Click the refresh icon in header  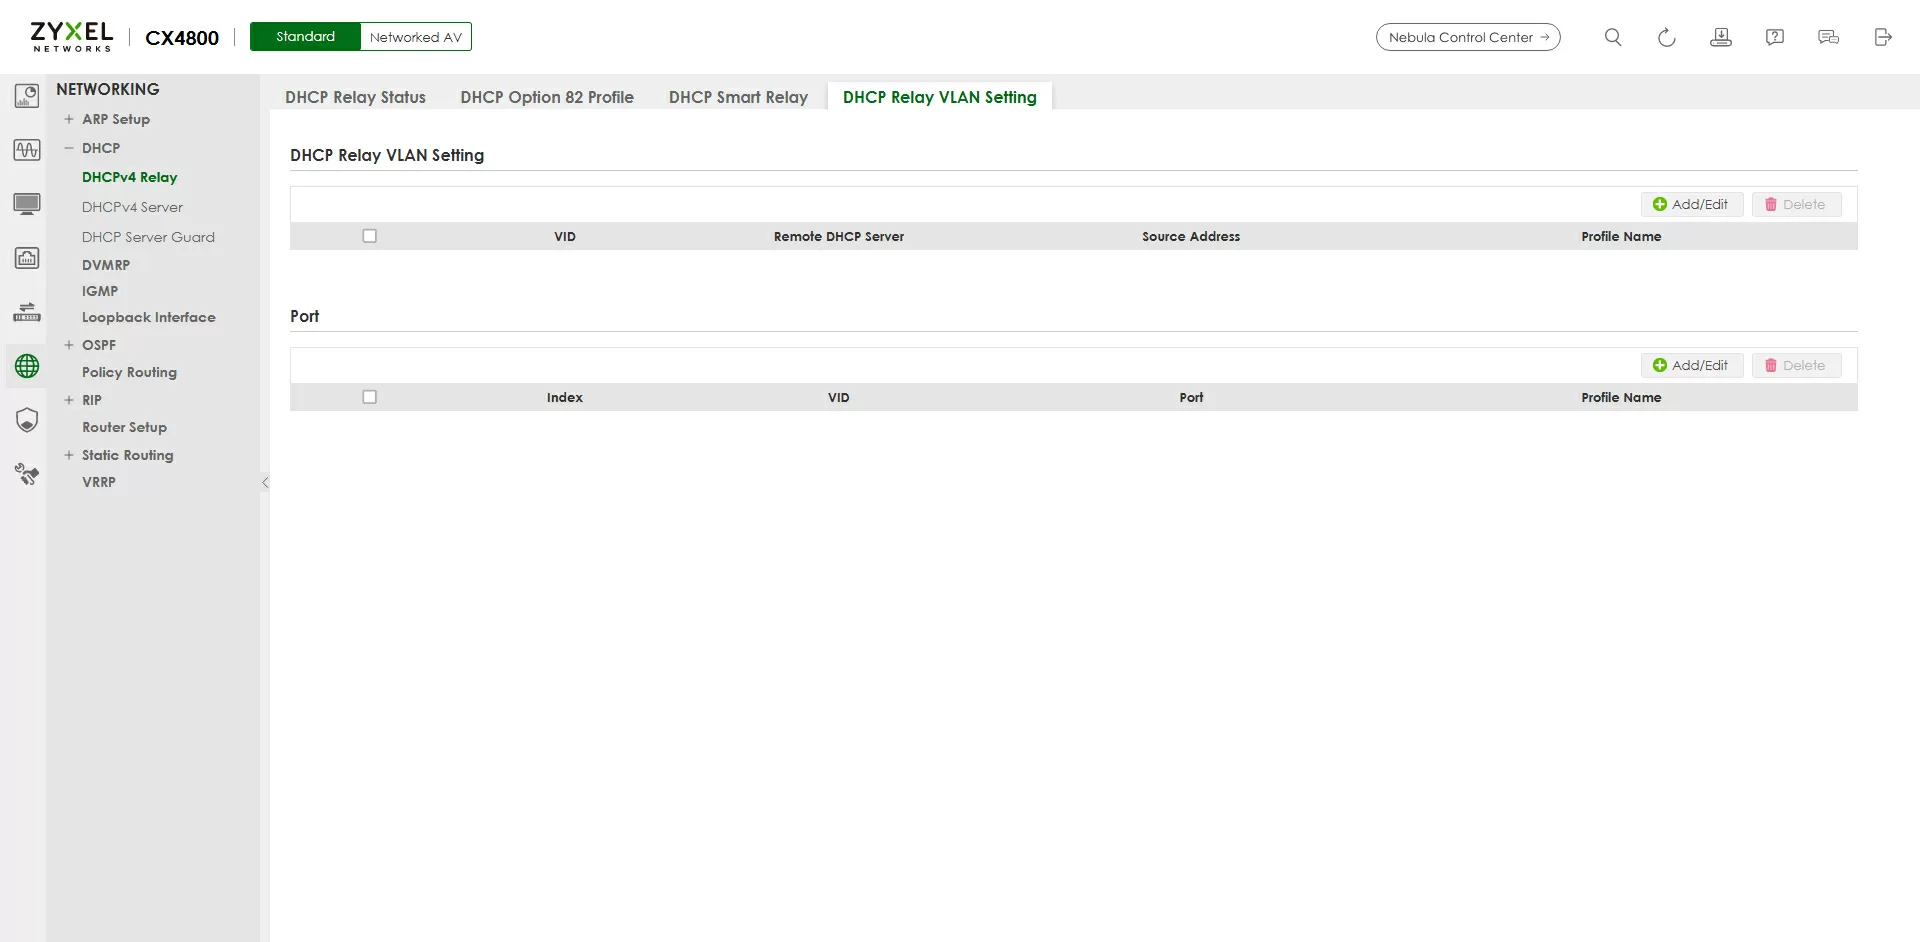click(1666, 37)
